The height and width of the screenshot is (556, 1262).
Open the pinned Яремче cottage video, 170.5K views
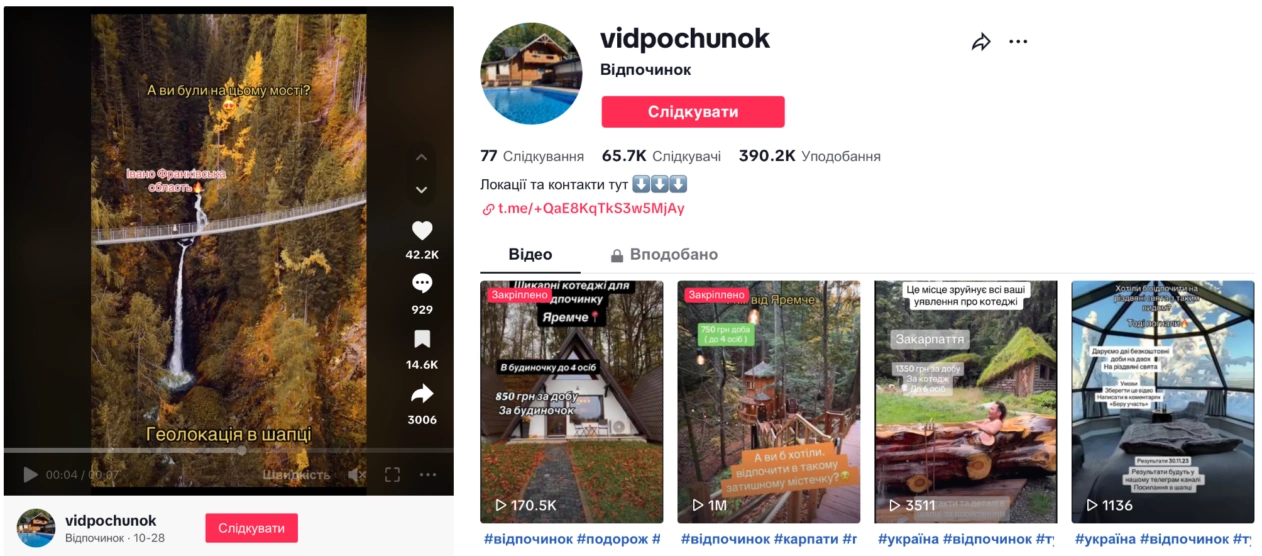point(571,402)
